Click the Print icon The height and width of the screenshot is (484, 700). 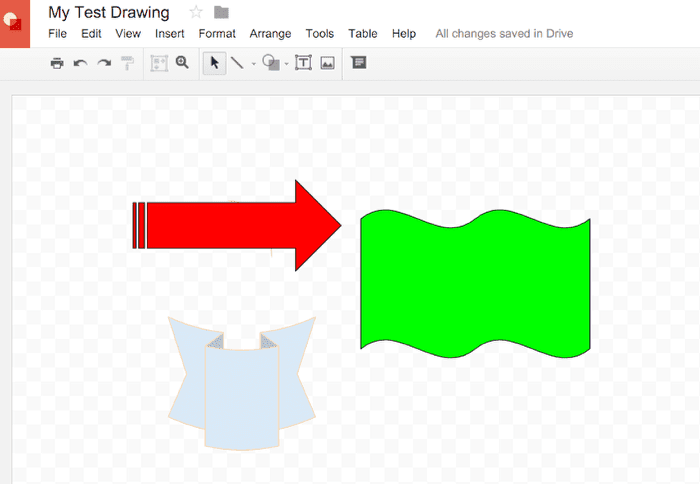click(57, 63)
